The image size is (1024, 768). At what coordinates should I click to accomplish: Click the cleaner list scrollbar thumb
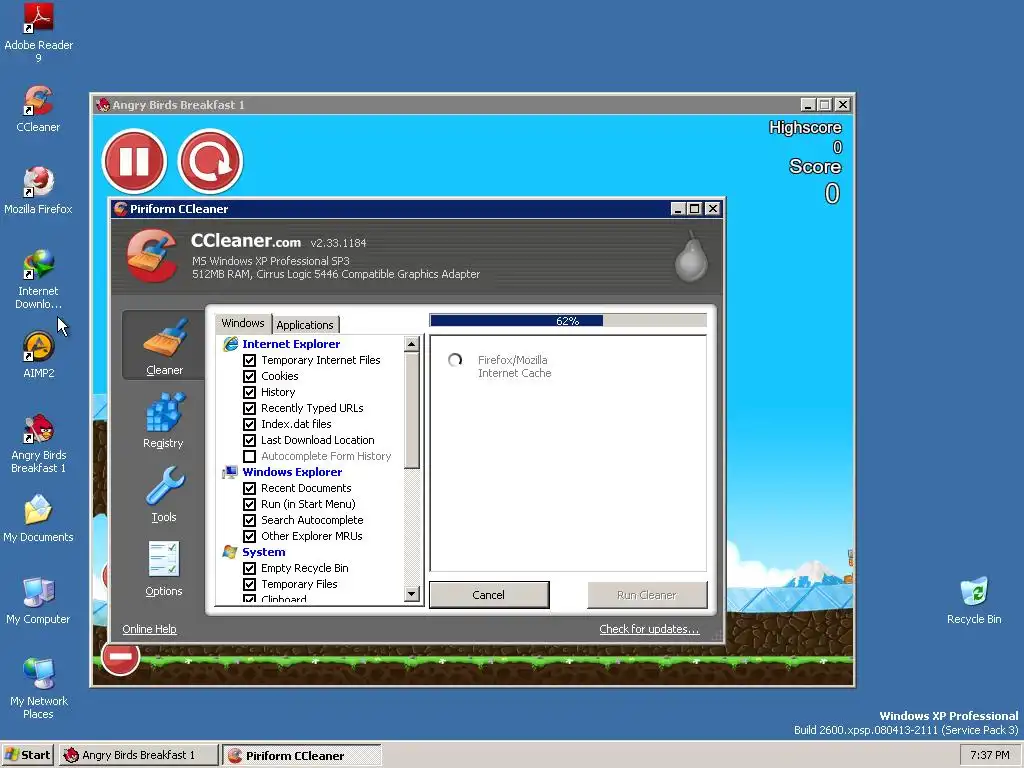click(x=411, y=410)
